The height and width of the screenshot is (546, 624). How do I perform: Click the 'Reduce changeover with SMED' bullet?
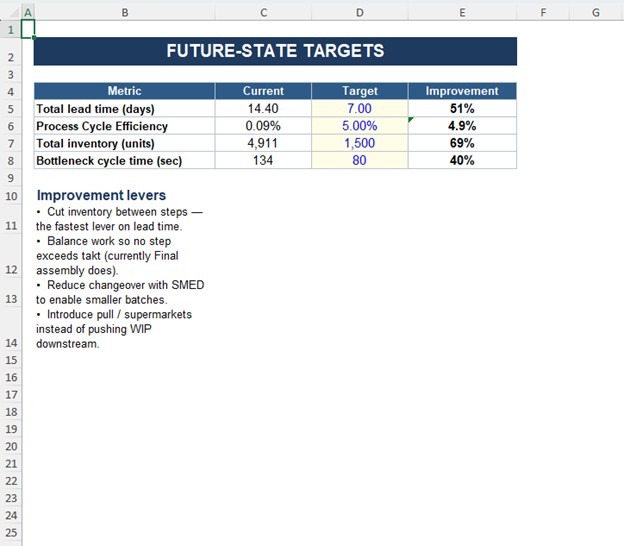(x=120, y=292)
